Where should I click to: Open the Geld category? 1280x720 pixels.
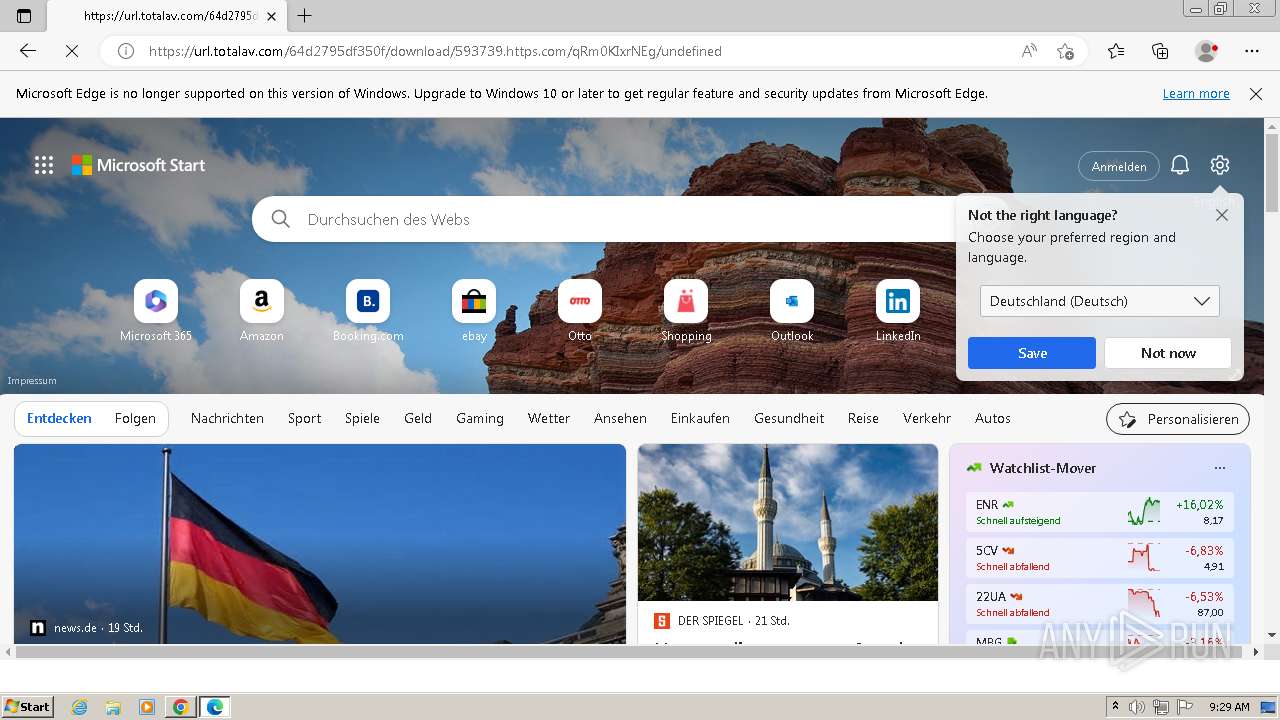coord(418,419)
